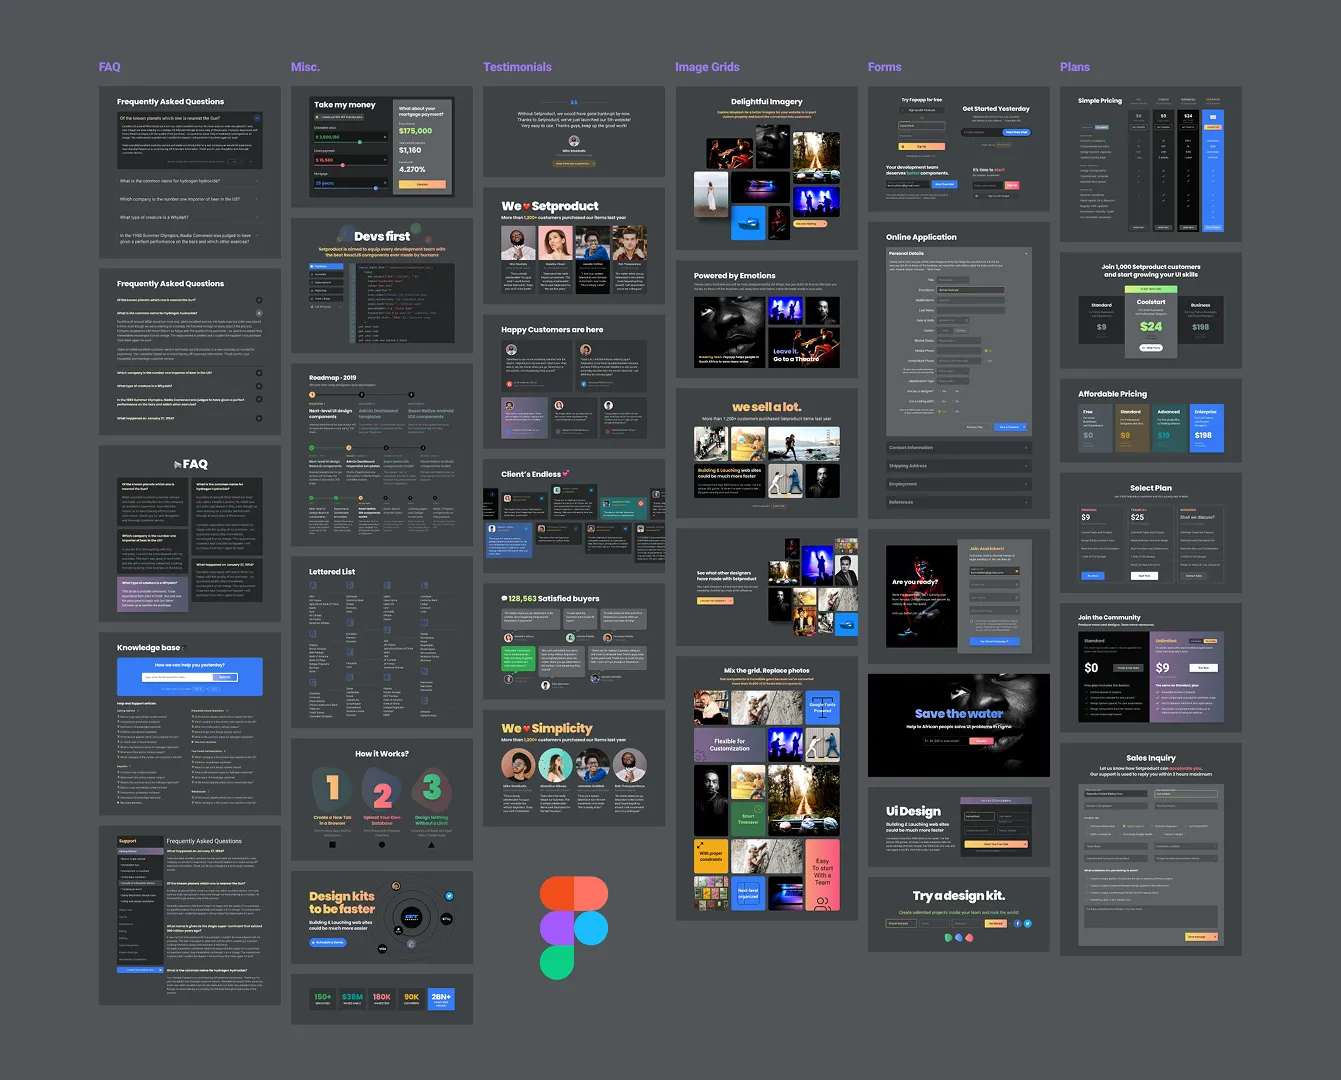Click the orange Calculate button in mortgage card
This screenshot has width=1341, height=1080.
point(422,184)
